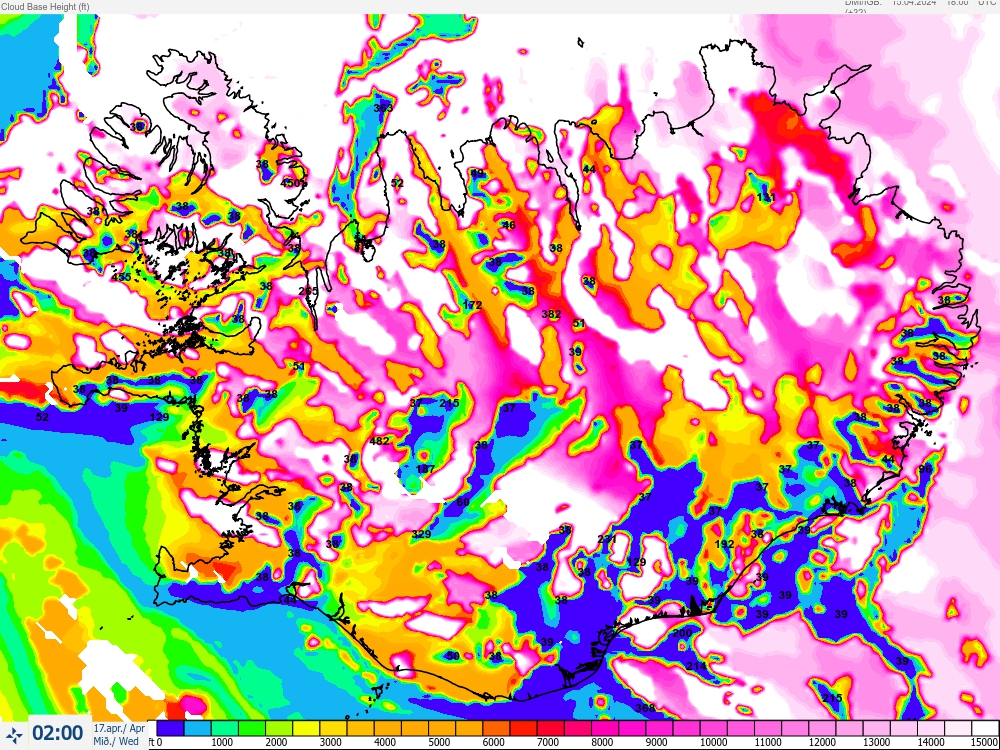Click the 02:00 forecast time display
The width and height of the screenshot is (1000, 750).
point(57,733)
